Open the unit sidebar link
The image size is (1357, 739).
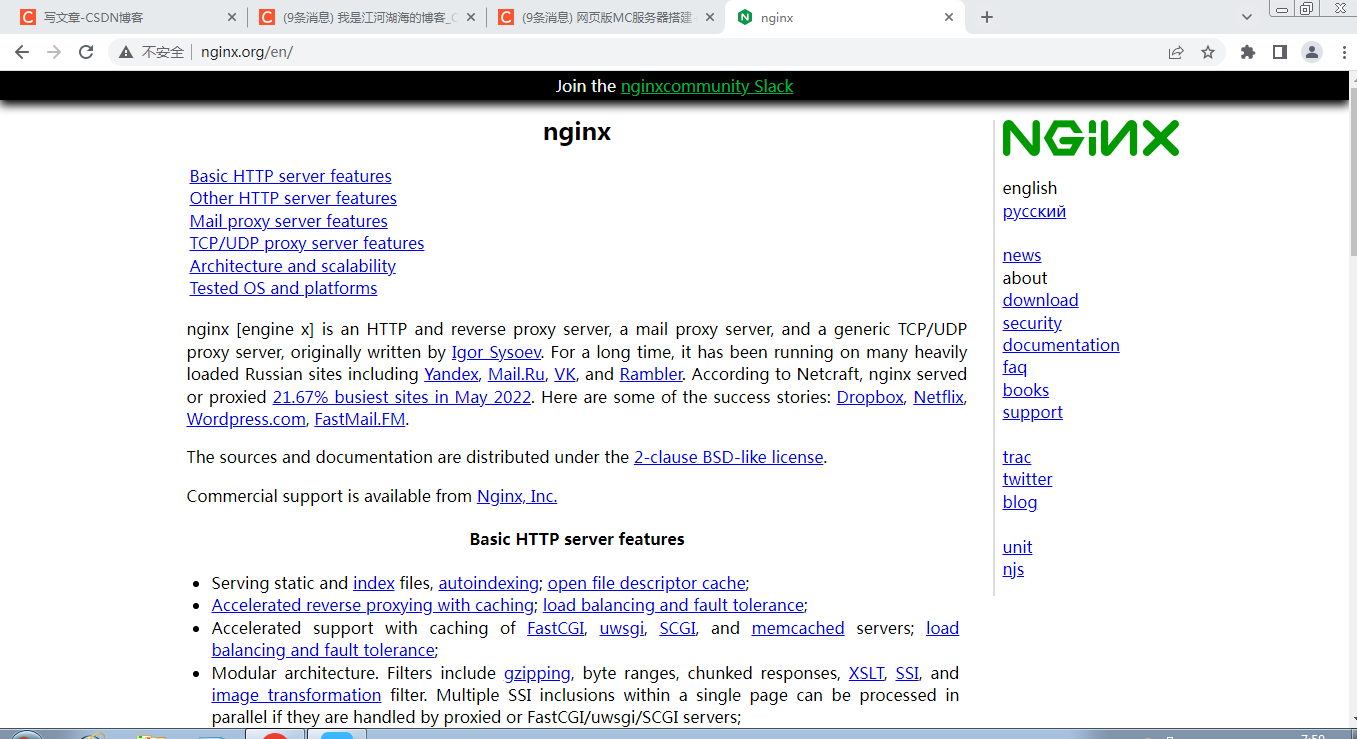[1017, 547]
